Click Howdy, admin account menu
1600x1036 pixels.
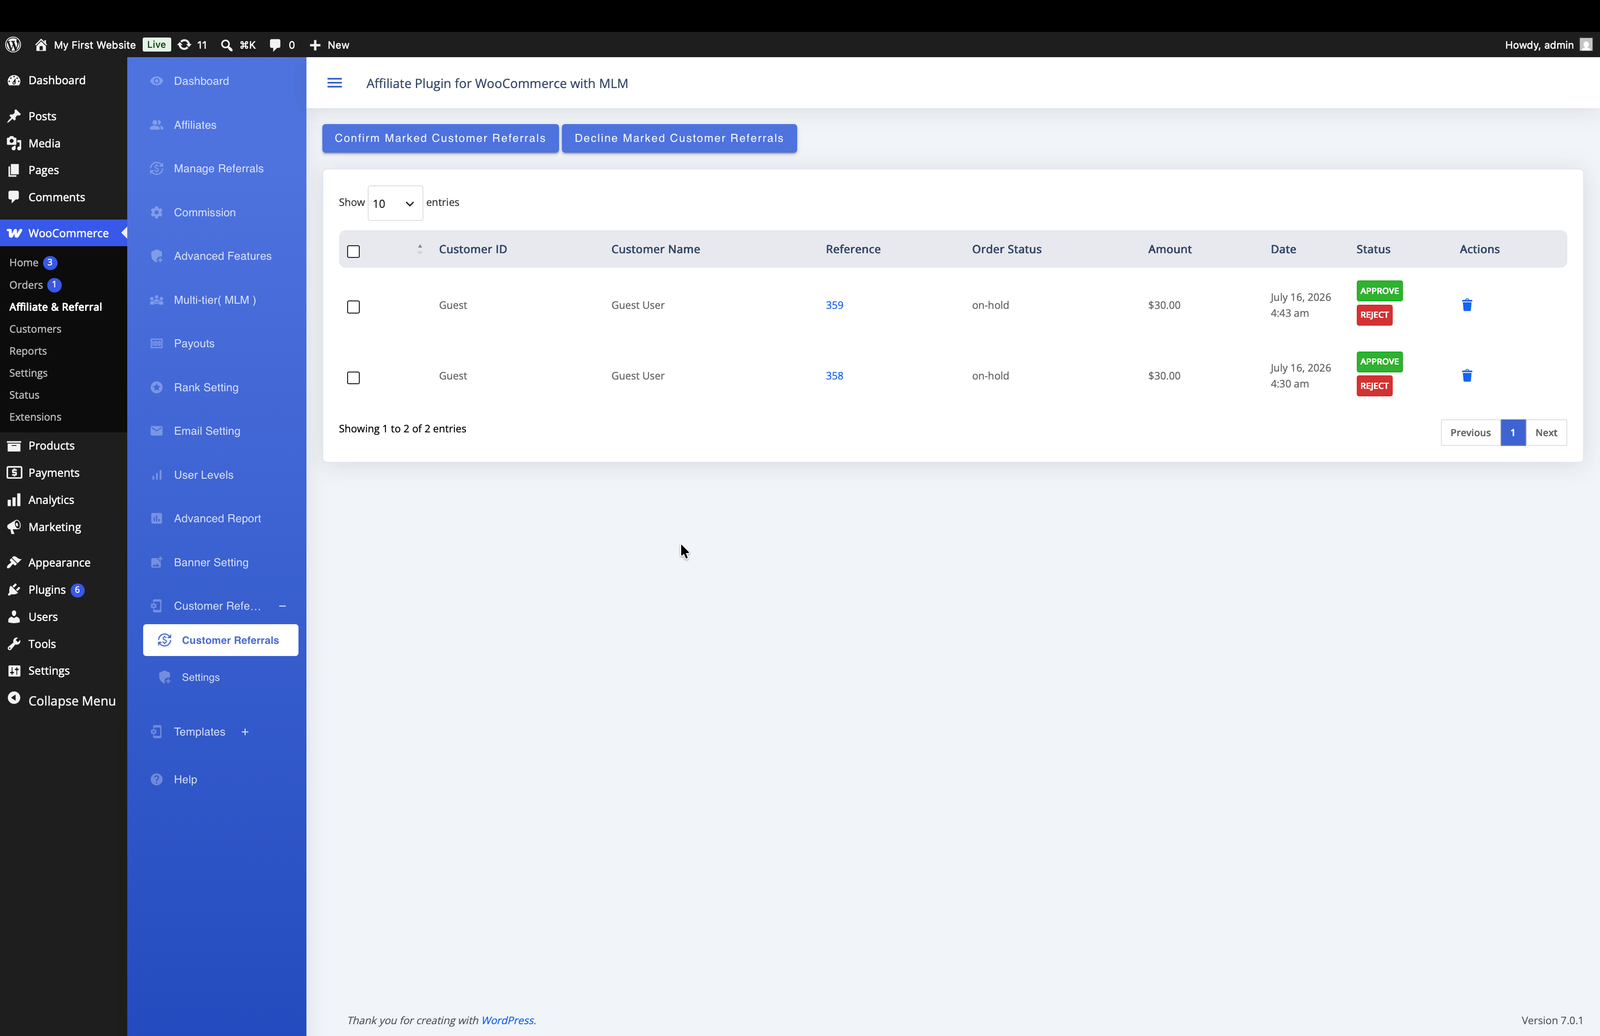pyautogui.click(x=1548, y=45)
